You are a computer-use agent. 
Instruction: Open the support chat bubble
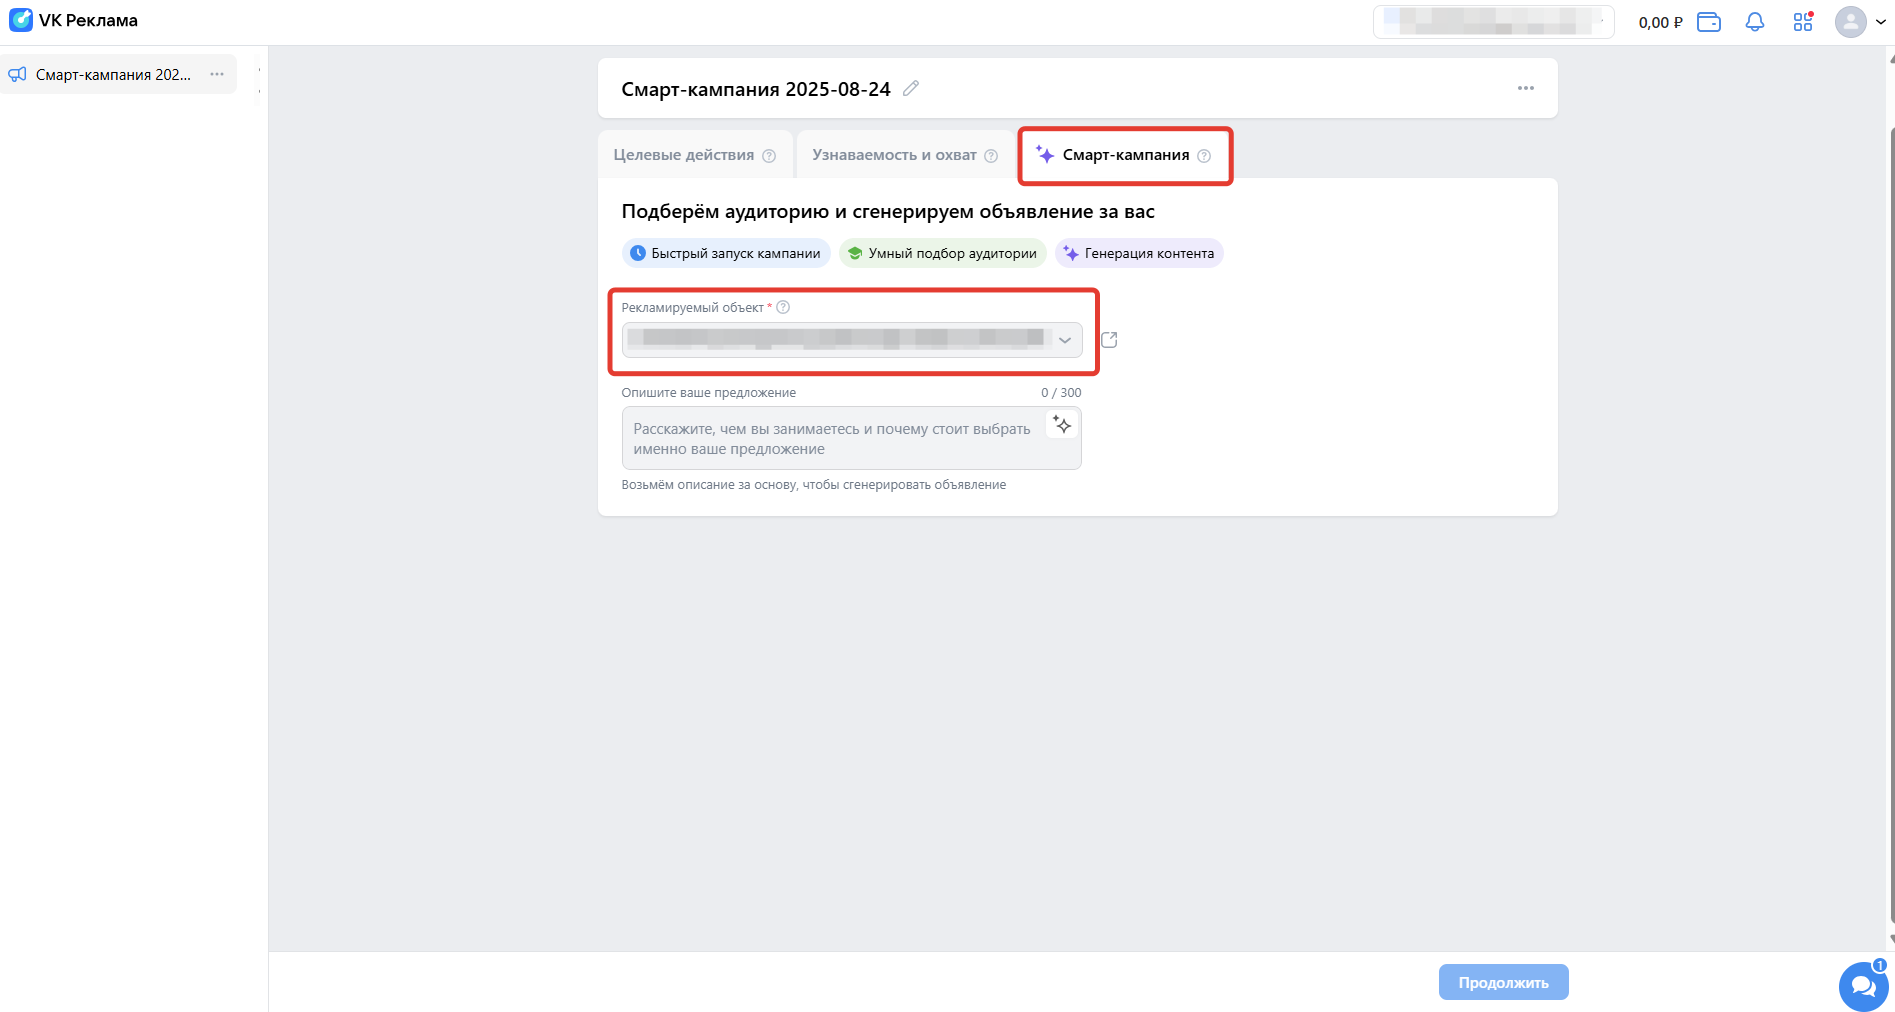click(x=1862, y=986)
